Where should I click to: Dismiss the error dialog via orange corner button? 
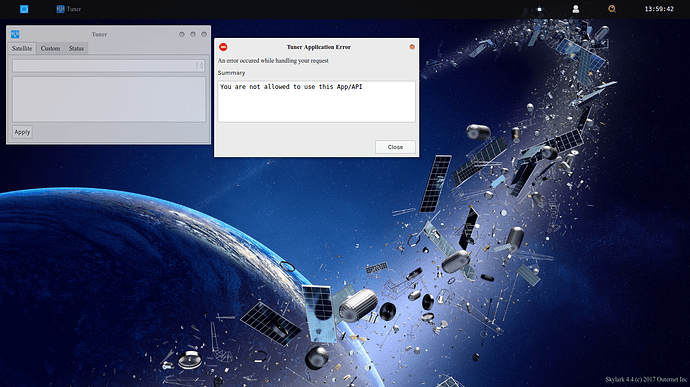pos(412,47)
